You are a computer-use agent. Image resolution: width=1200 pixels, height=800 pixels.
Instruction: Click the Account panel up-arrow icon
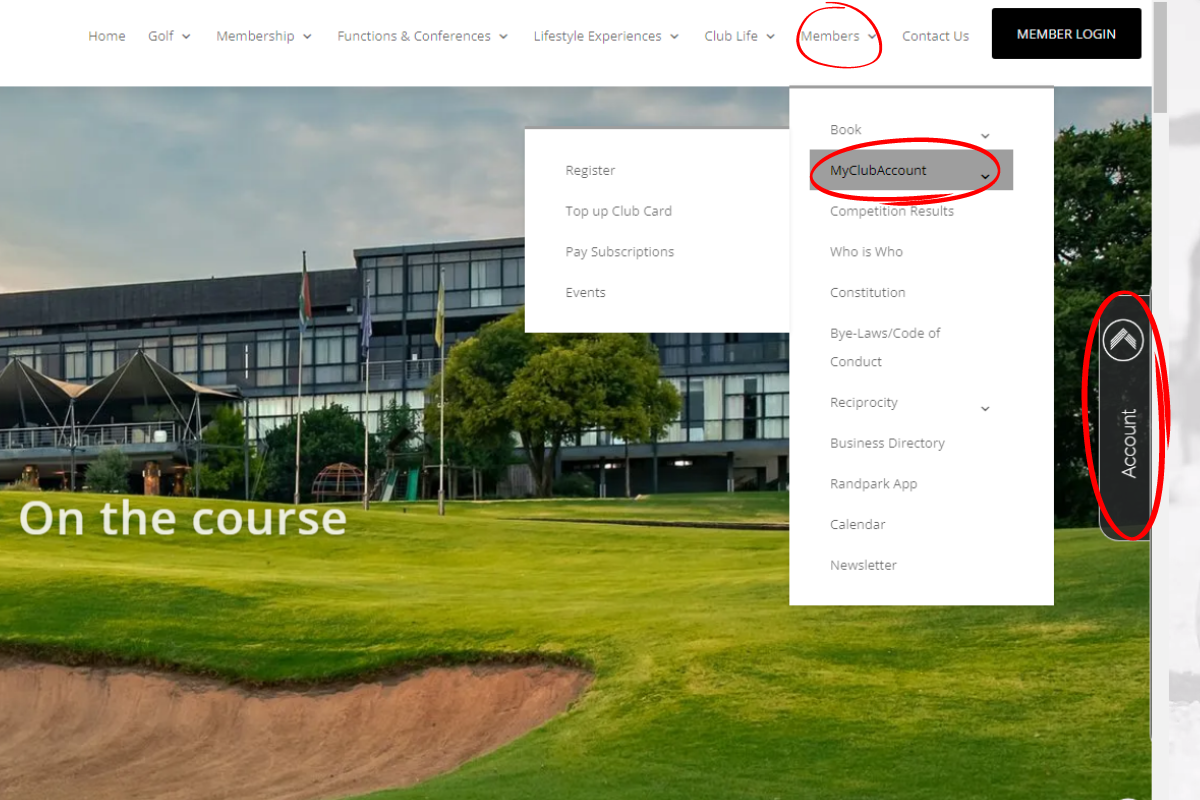coord(1123,340)
